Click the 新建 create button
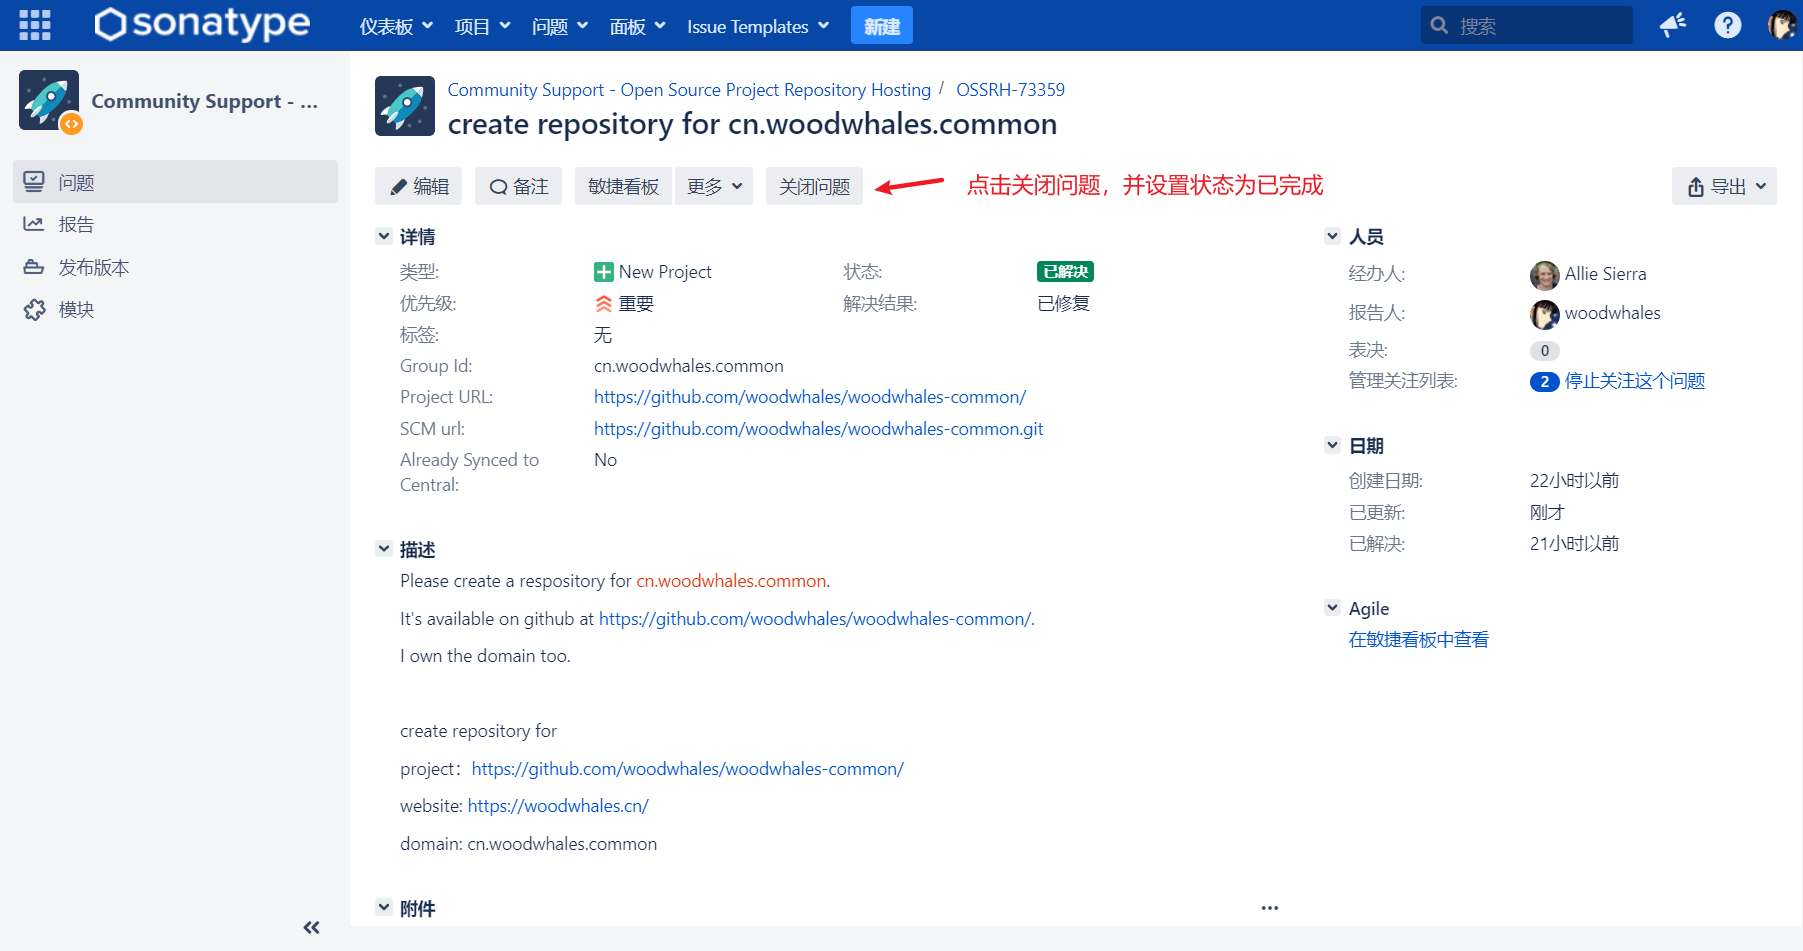The image size is (1803, 951). pyautogui.click(x=882, y=26)
